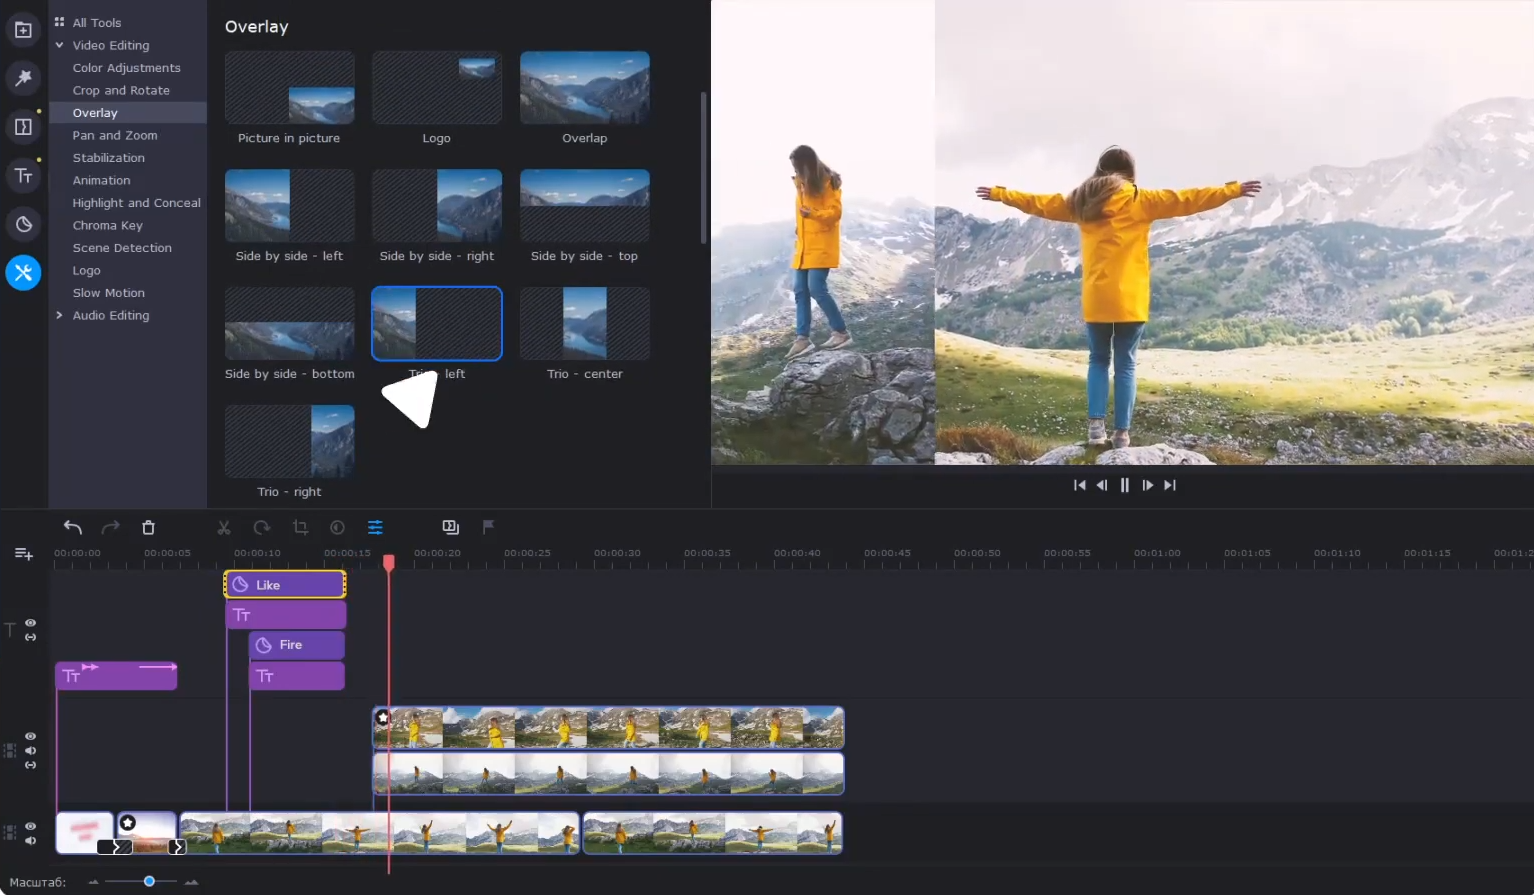The width and height of the screenshot is (1534, 895).
Task: Delete the selected clip
Action: coord(148,527)
